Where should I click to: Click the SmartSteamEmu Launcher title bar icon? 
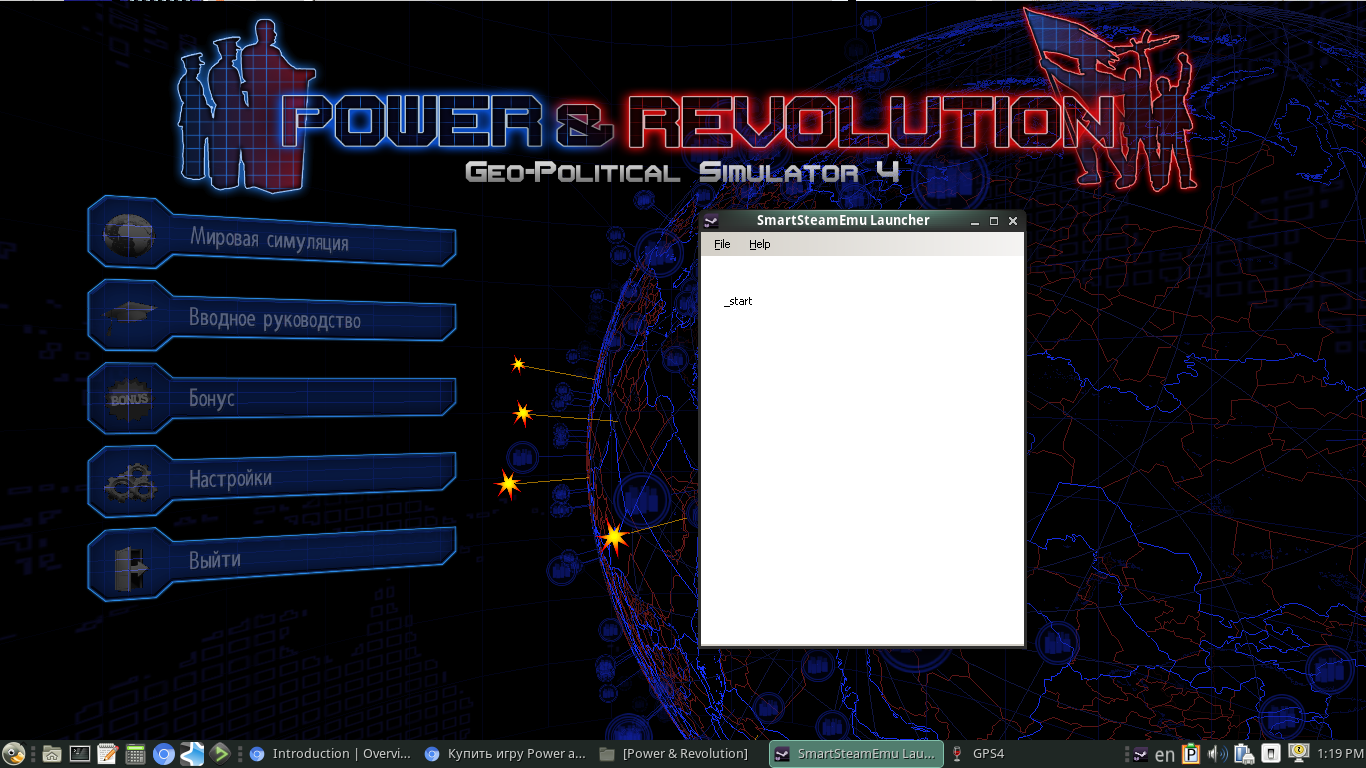click(711, 221)
